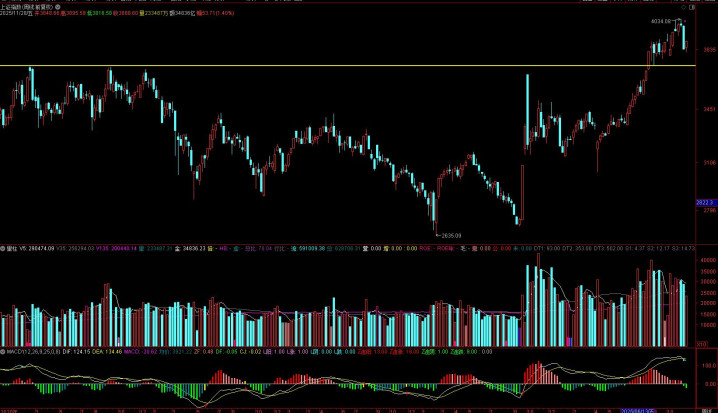This screenshot has height=413, width=718.
Task: Click the highlighted price tag on right axis
Action: click(x=704, y=201)
